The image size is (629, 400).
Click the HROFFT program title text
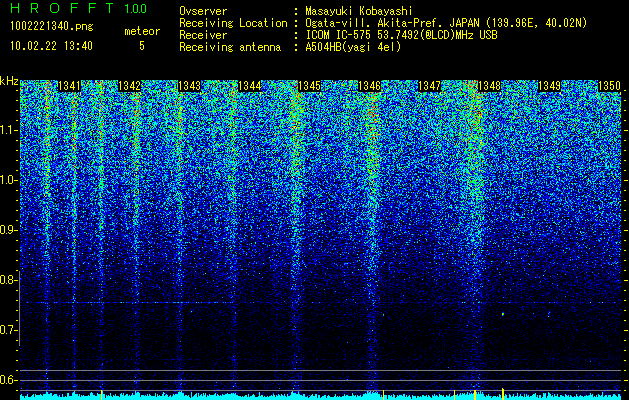tap(62, 8)
